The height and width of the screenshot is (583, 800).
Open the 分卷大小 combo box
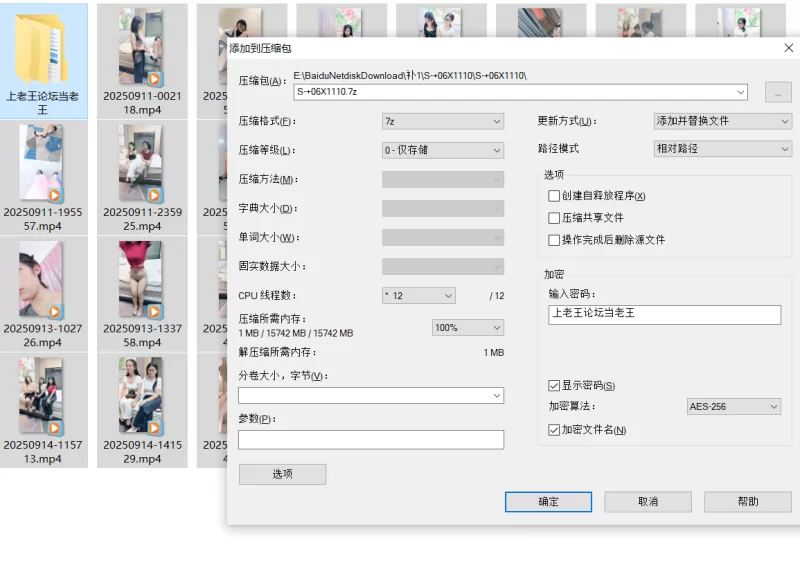(371, 395)
